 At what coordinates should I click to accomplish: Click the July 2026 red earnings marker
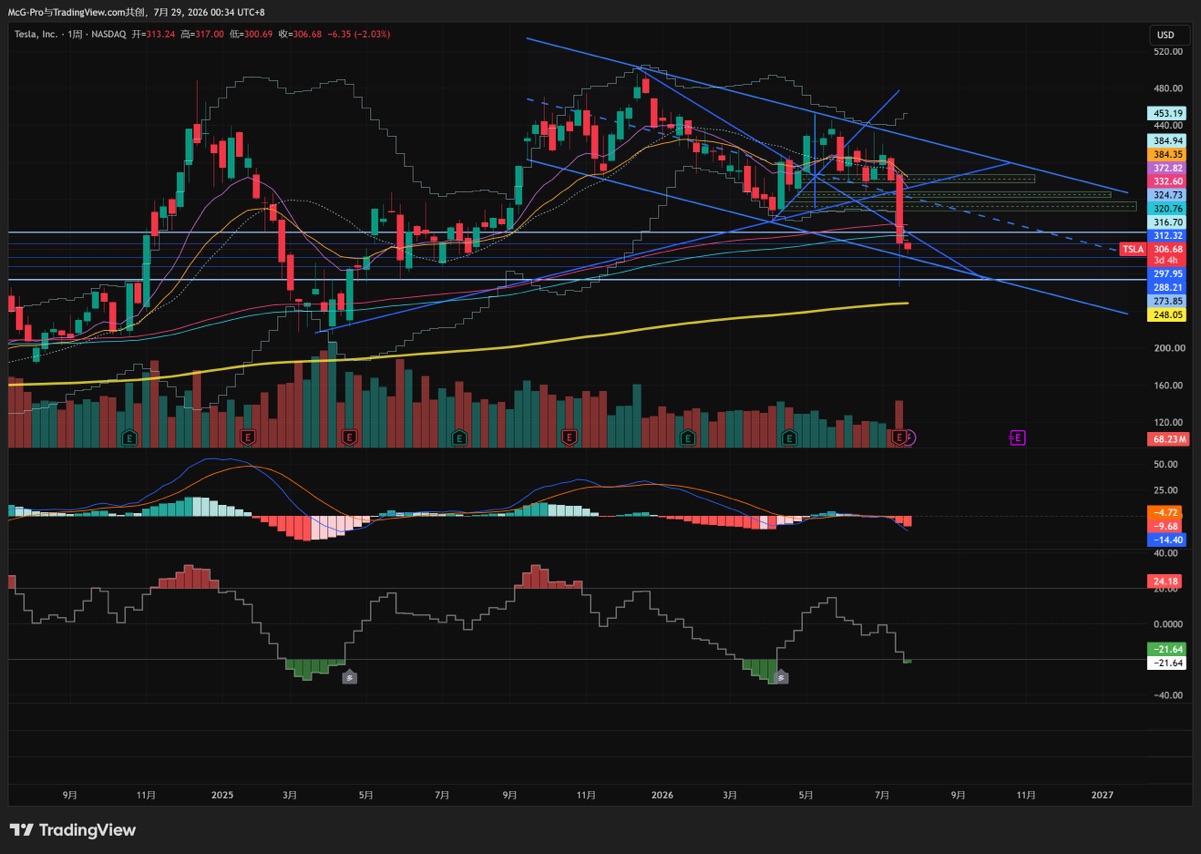[x=899, y=437]
